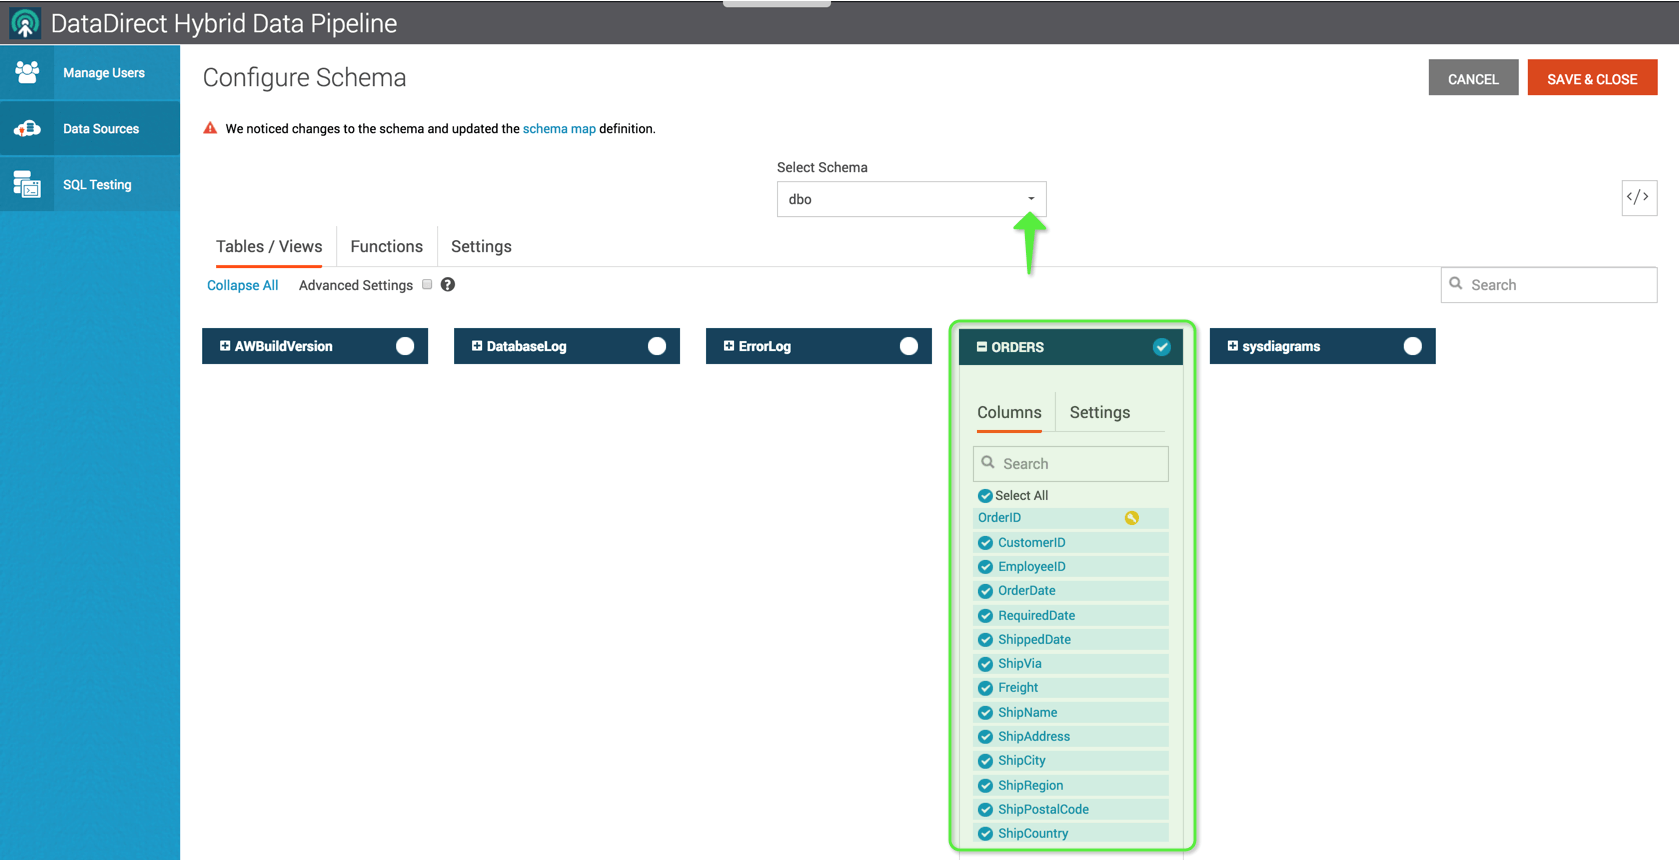
Task: Click the Manage Users icon in sidebar
Action: pyautogui.click(x=27, y=72)
